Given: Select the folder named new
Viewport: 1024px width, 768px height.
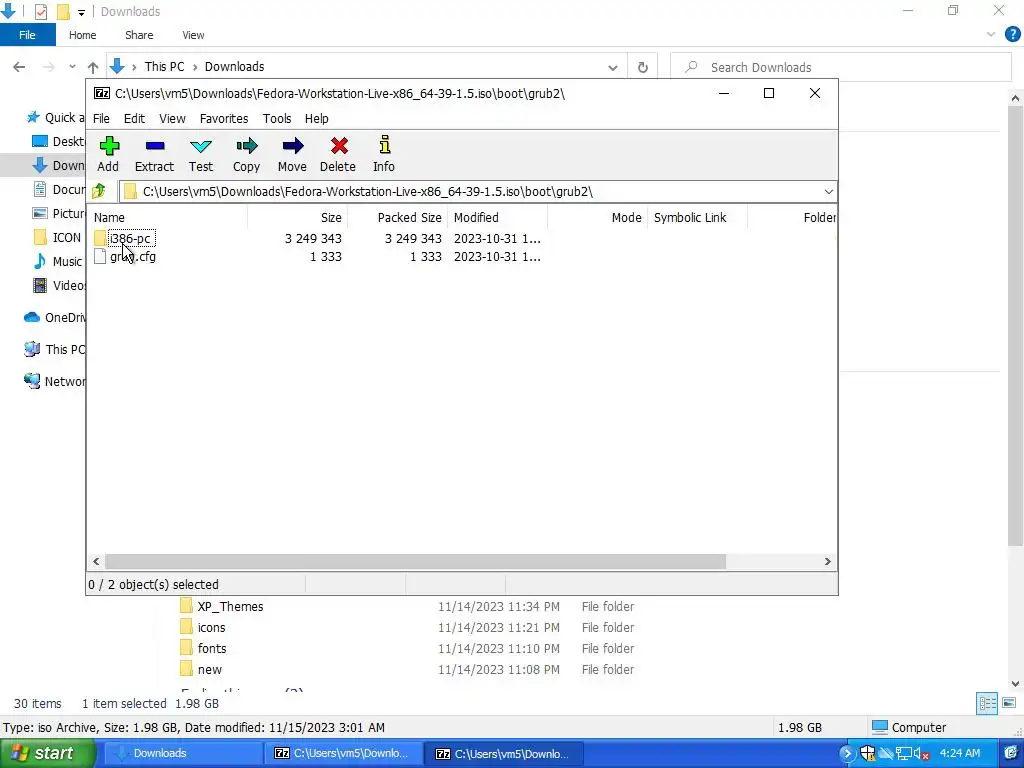Looking at the screenshot, I should 201,669.
